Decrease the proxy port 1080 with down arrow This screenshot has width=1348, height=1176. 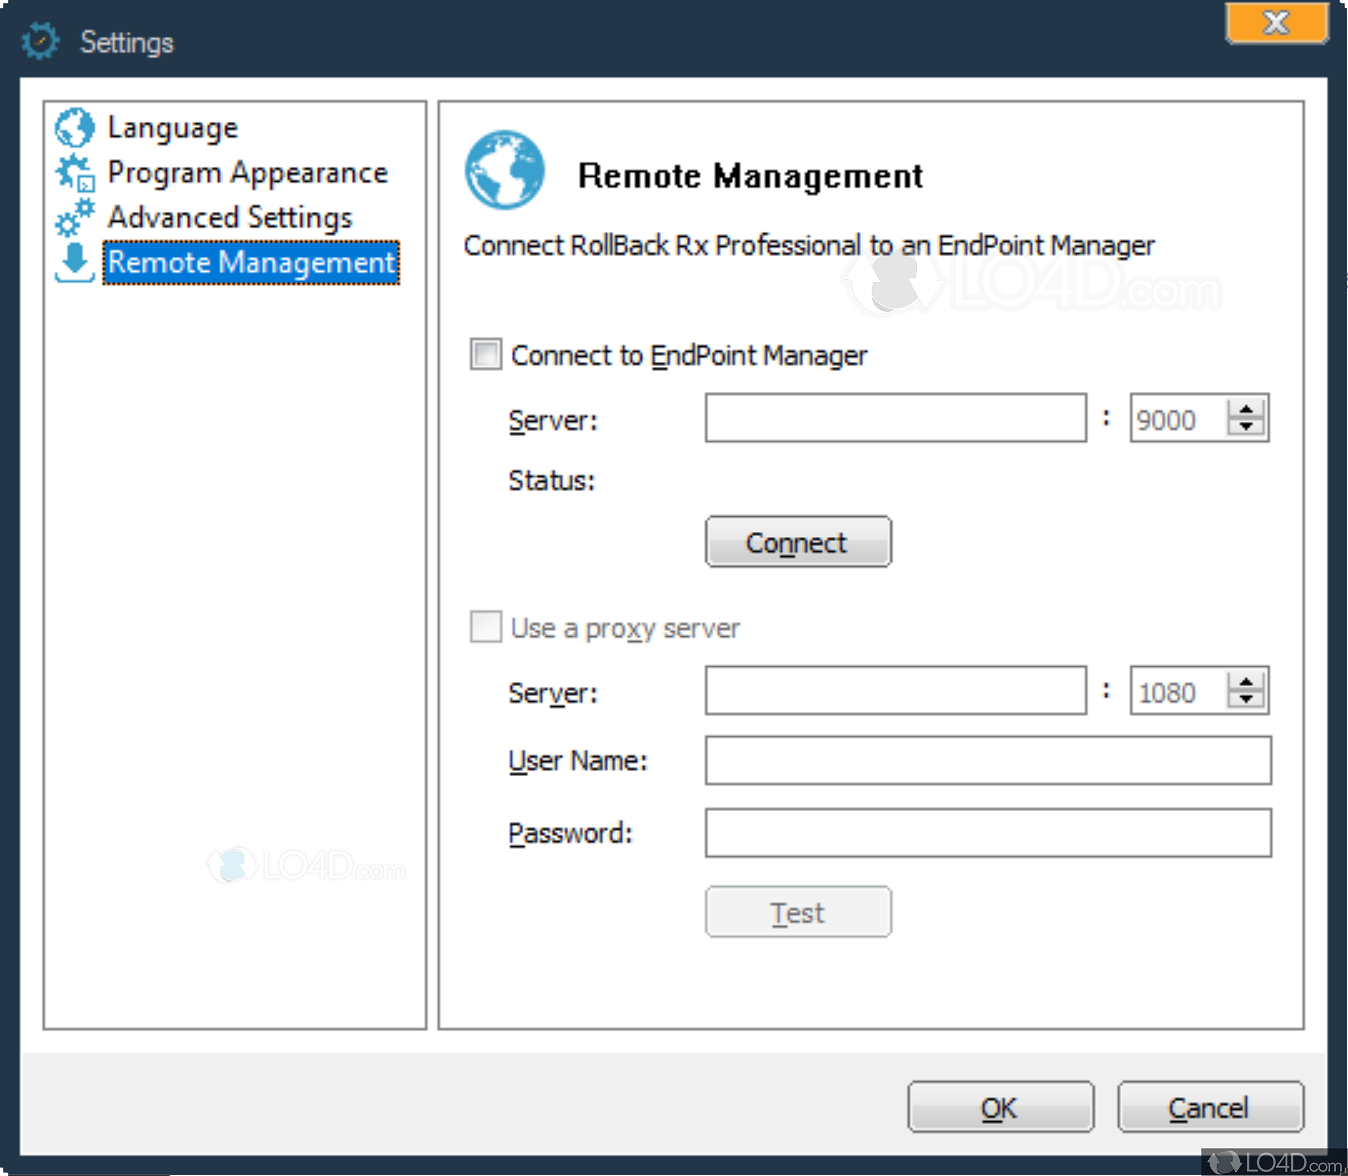pos(1245,699)
